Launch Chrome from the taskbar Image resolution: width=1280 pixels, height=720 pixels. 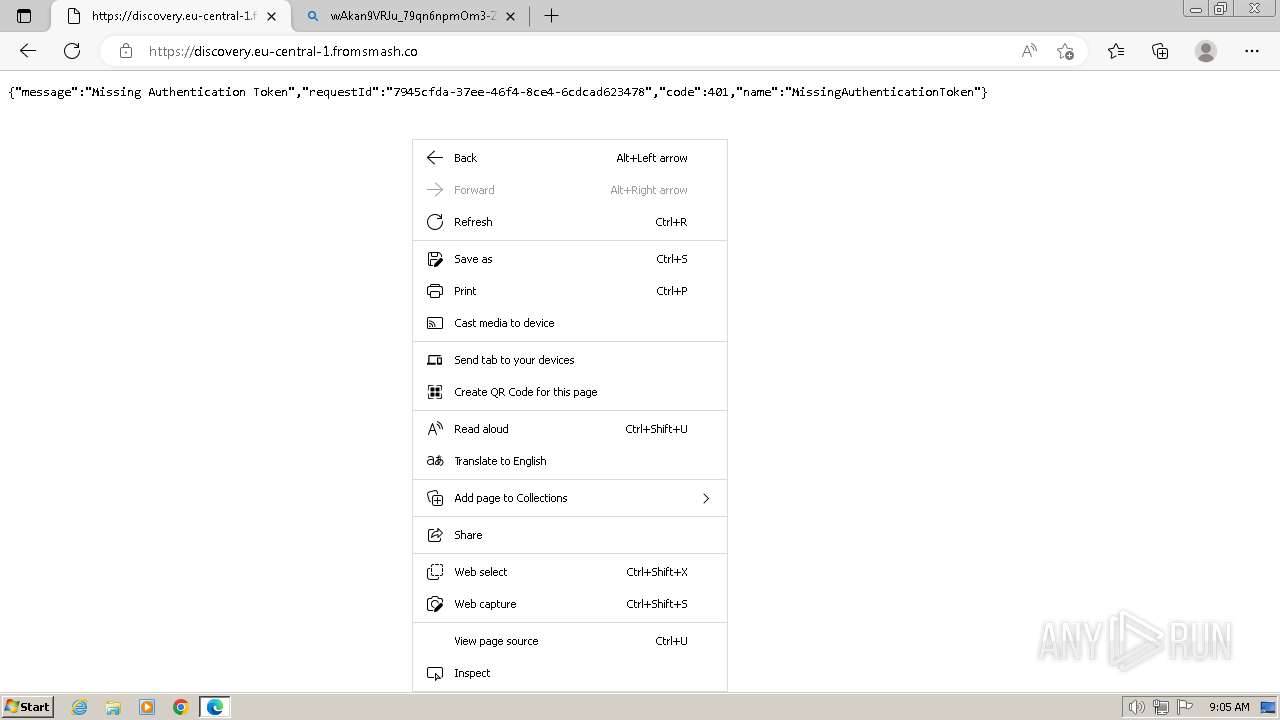click(x=181, y=707)
